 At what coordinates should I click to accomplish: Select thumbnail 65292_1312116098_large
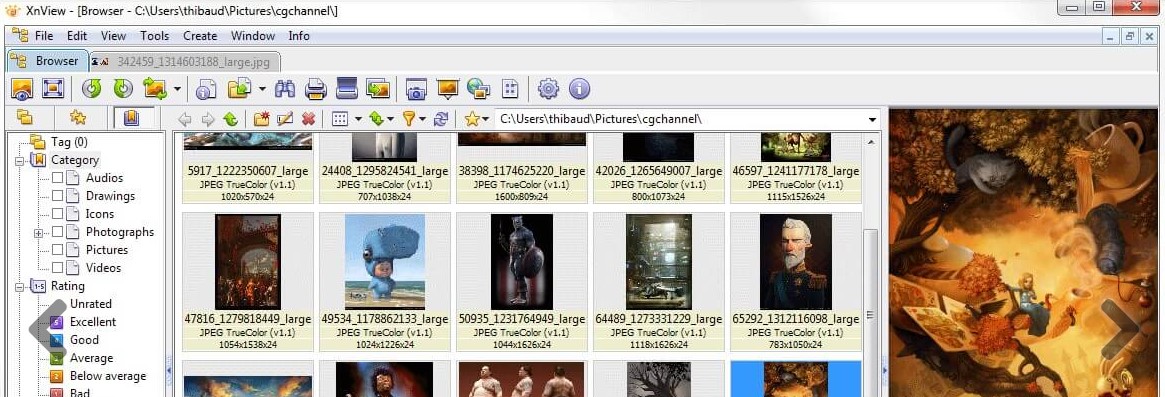coord(796,282)
